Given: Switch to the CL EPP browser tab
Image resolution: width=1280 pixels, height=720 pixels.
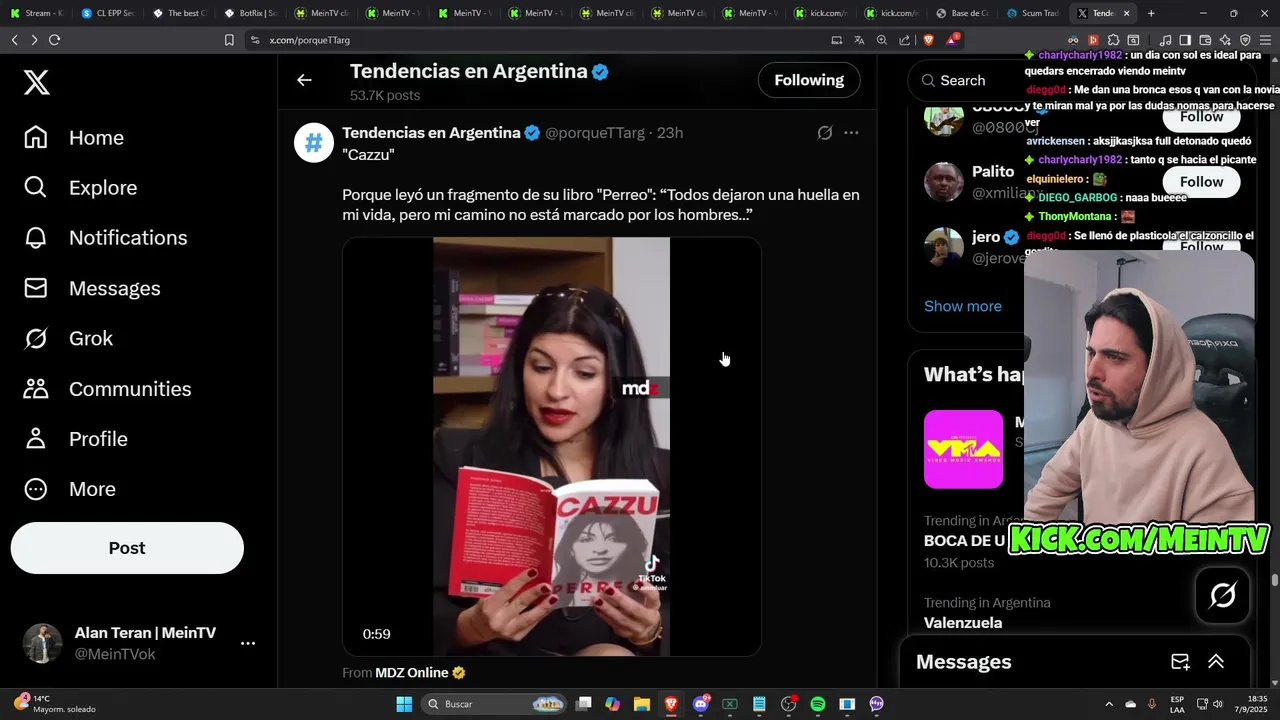Looking at the screenshot, I should point(107,13).
